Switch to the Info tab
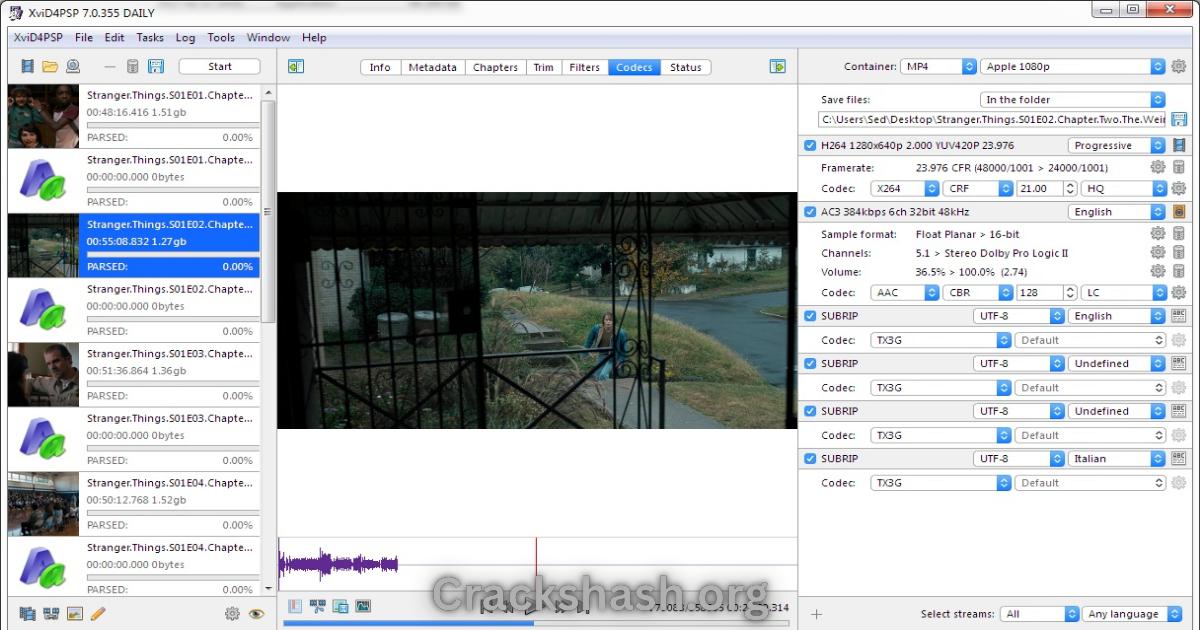1200x630 pixels. point(380,67)
